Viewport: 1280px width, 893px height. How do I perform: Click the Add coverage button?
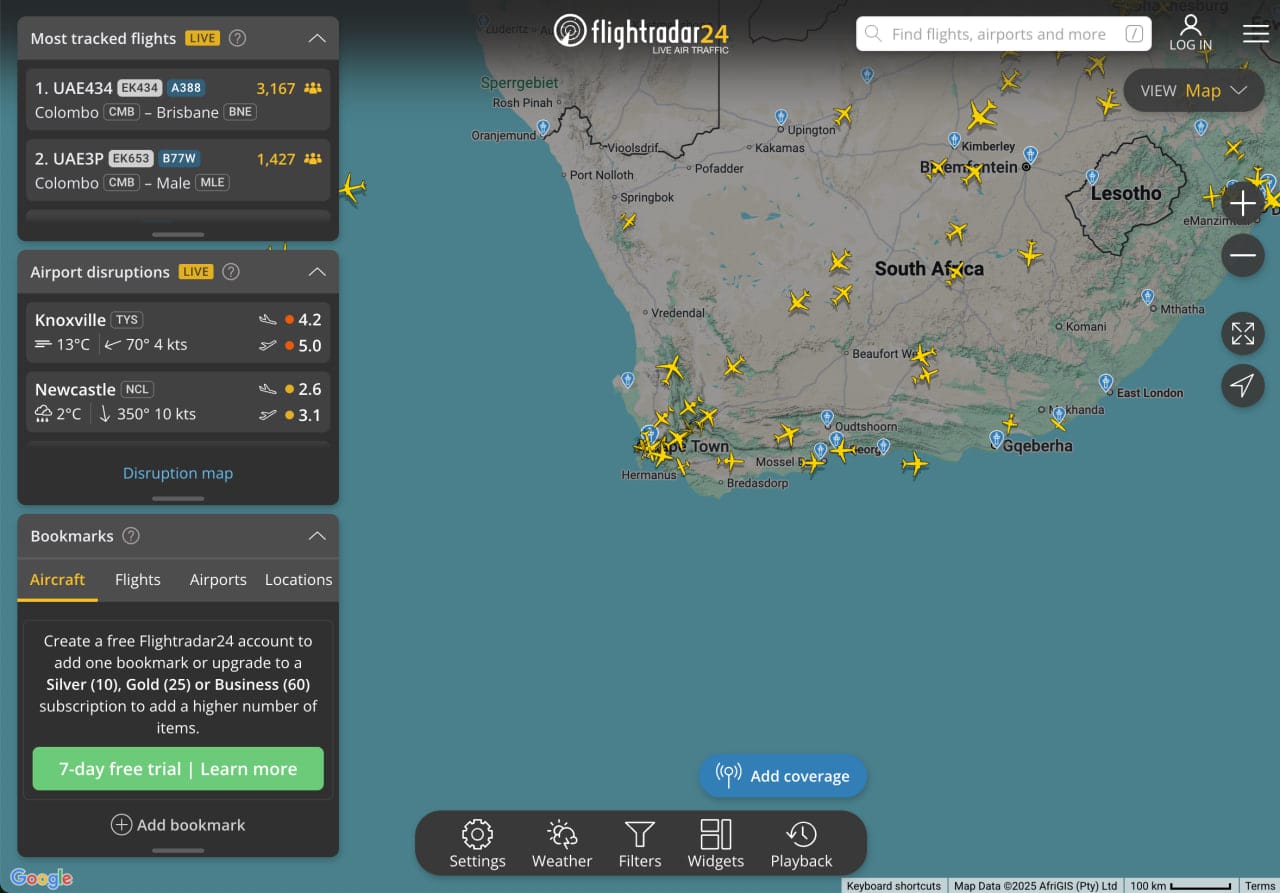click(x=783, y=776)
